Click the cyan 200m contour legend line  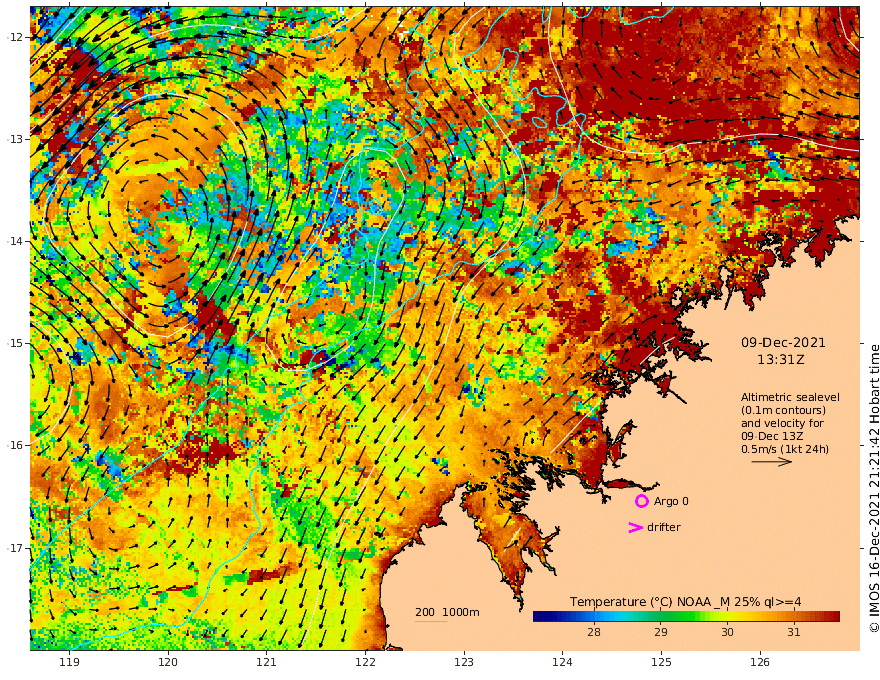pos(431,622)
